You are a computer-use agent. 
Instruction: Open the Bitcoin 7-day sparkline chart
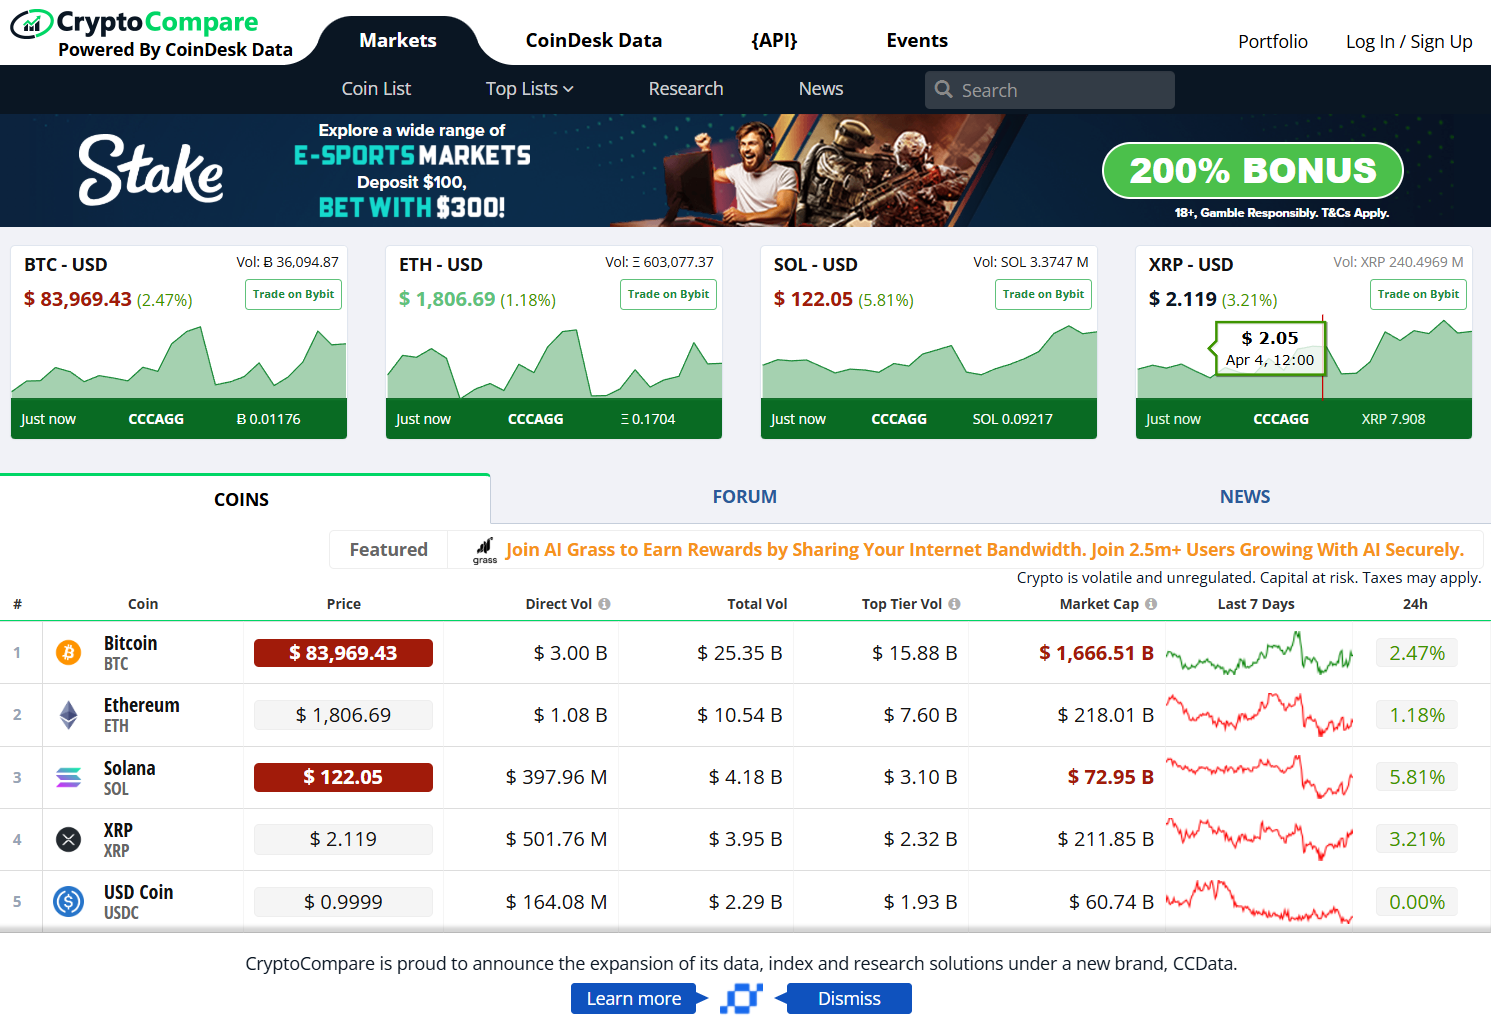(1259, 653)
